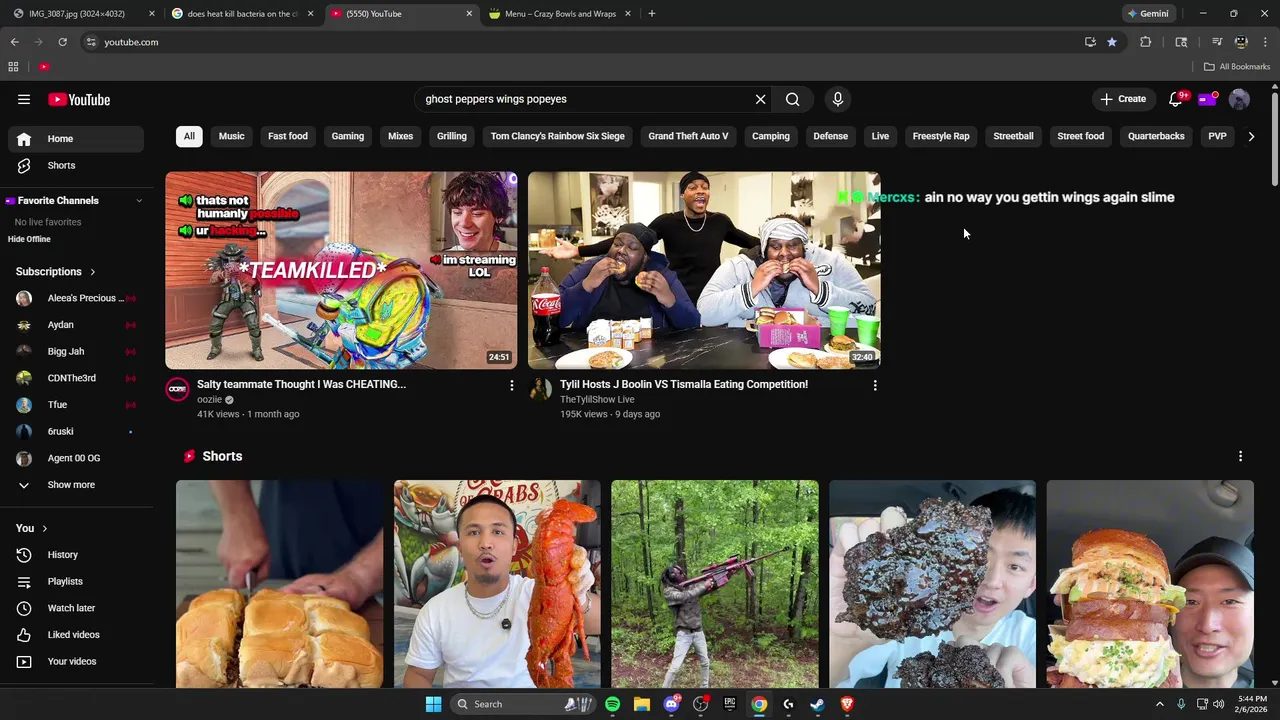The height and width of the screenshot is (720, 1280).
Task: Select the All filter chip
Action: [189, 136]
